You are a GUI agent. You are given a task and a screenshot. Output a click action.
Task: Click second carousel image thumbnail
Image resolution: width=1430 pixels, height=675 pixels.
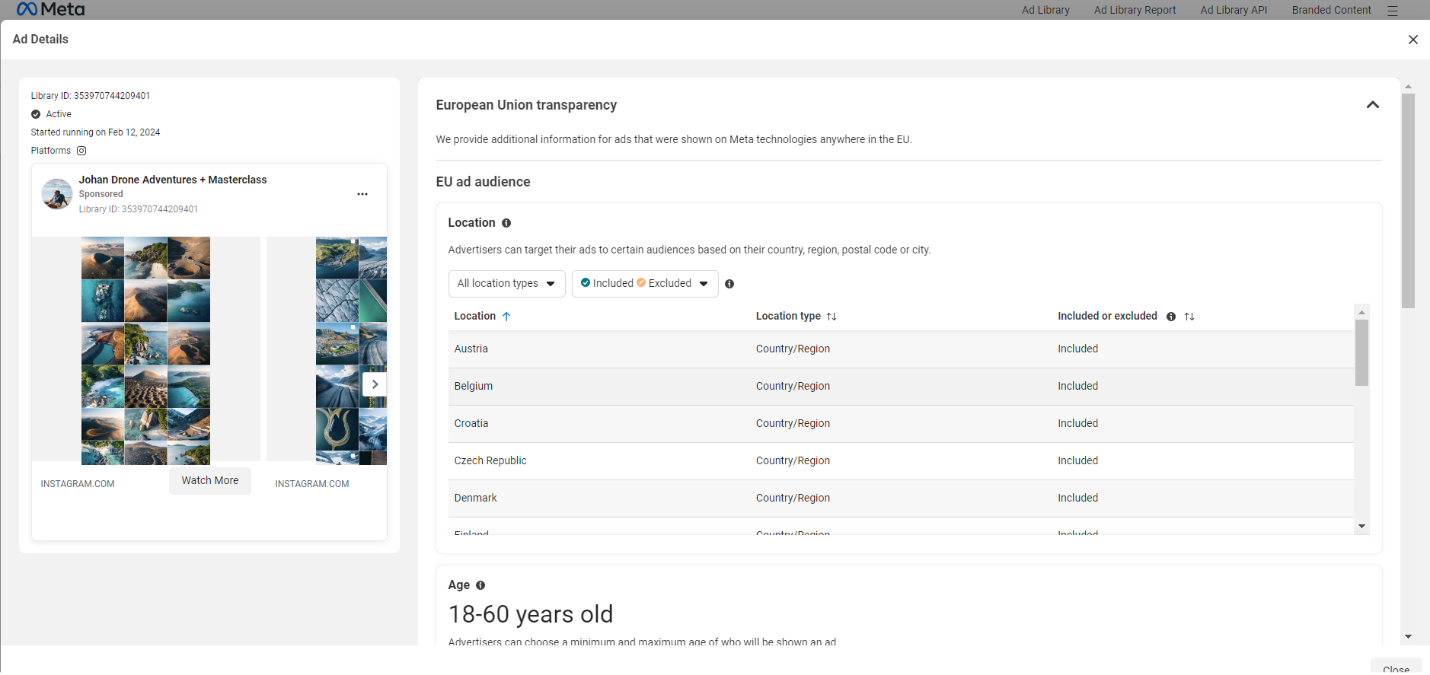tap(351, 350)
